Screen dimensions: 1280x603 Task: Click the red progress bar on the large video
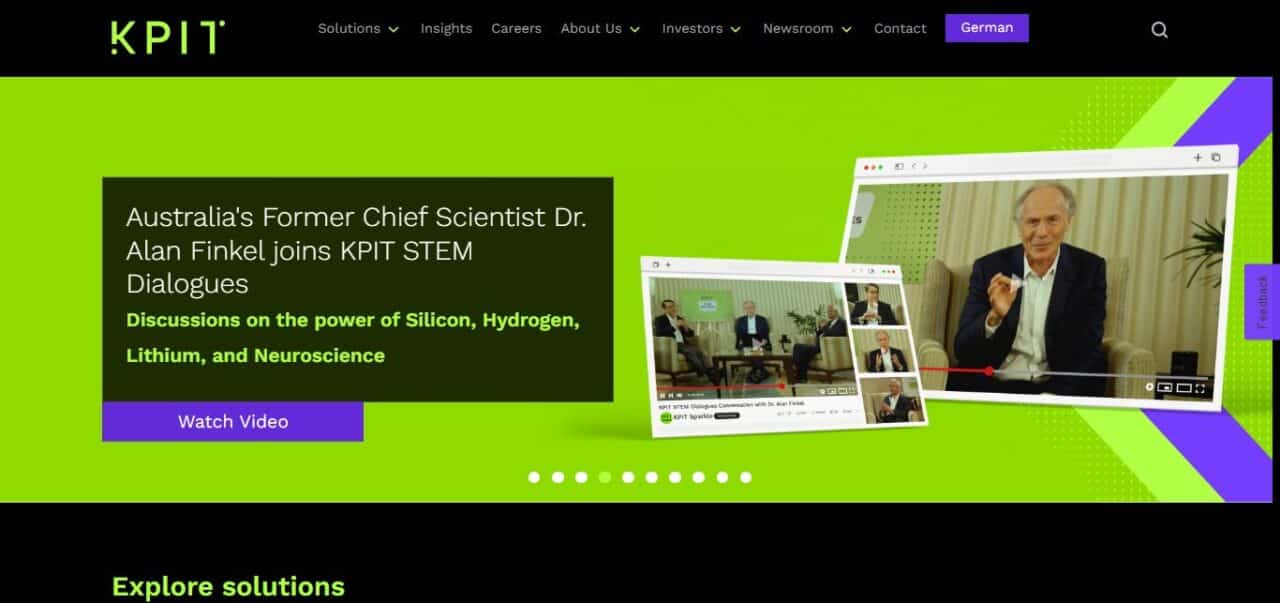[955, 370]
